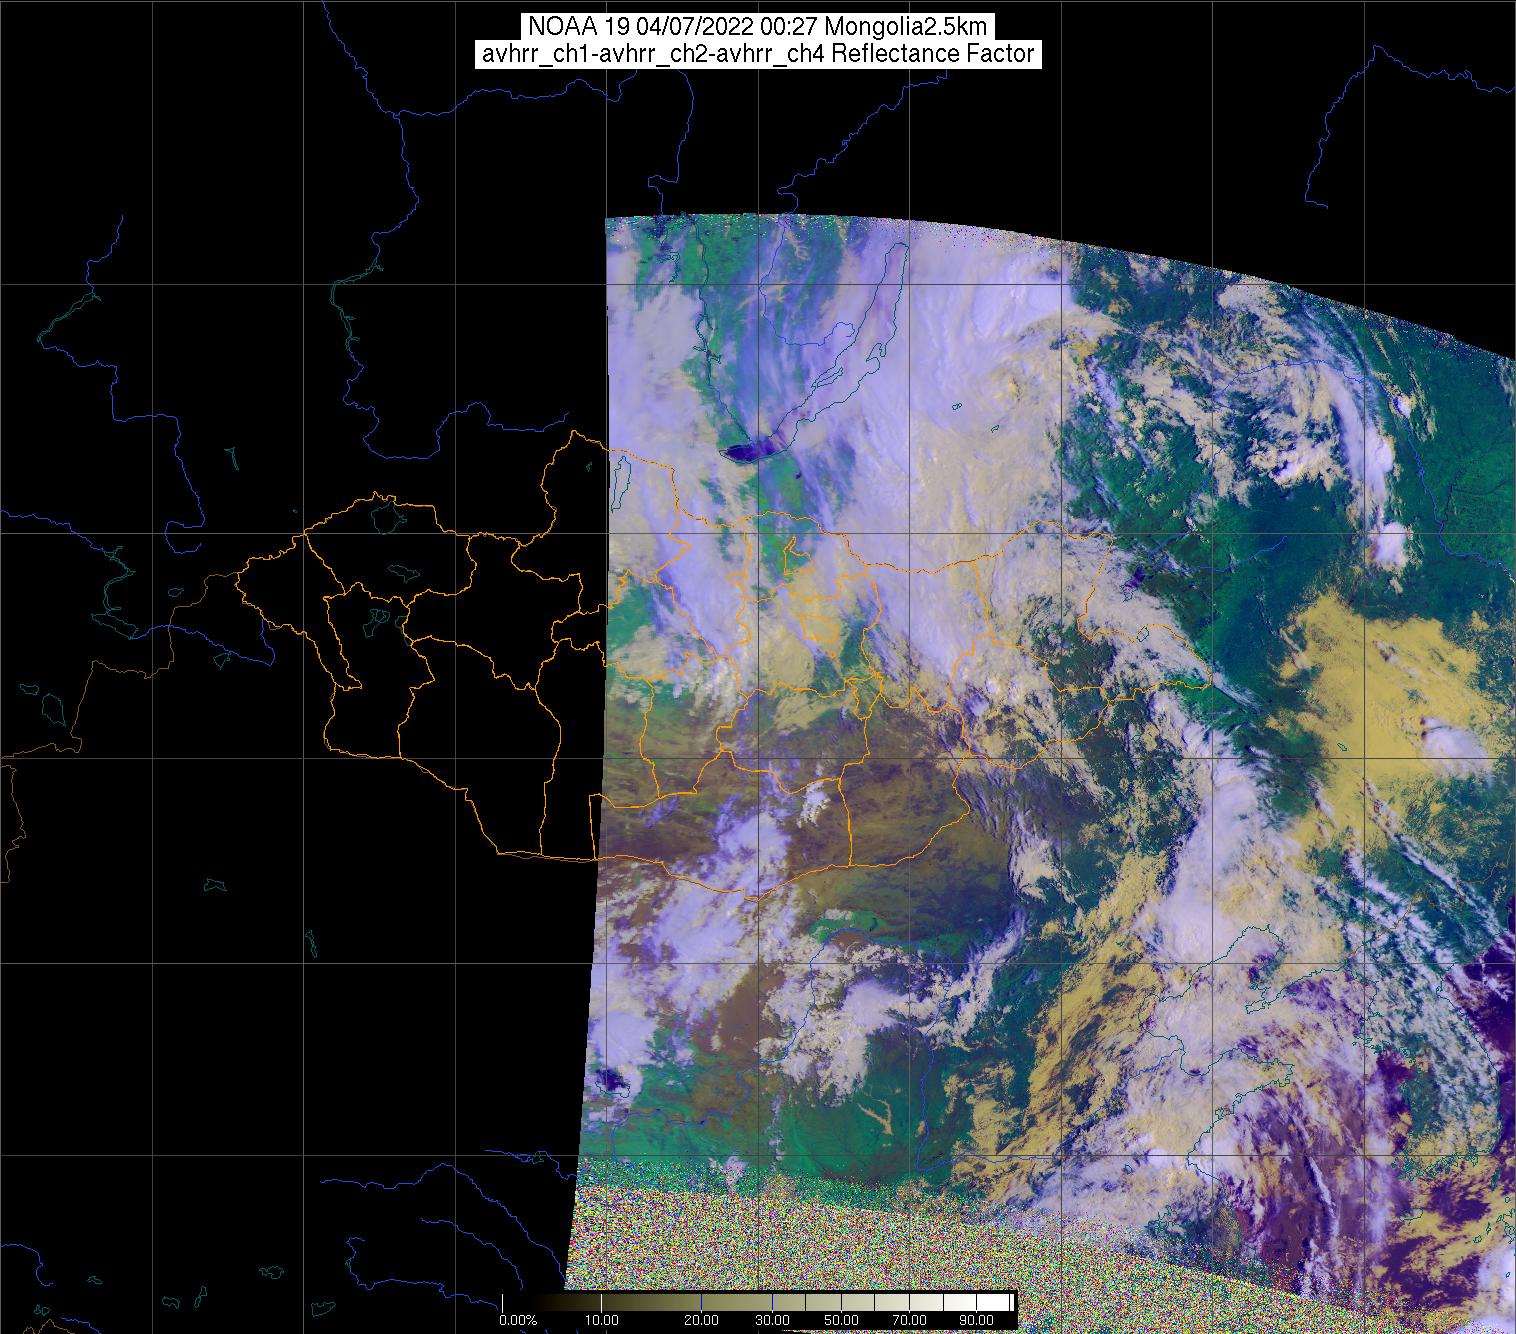The width and height of the screenshot is (1516, 1334).
Task: Click the title line reading NOAA 19 04/07/2022 00:27 Mongolia2.5km
Action: pyautogui.click(x=757, y=27)
